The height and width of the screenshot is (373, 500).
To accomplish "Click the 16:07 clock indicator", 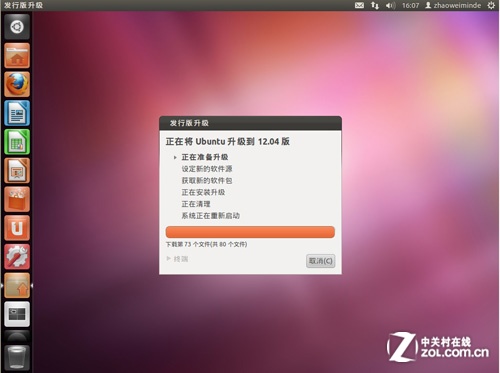I will click(x=410, y=5).
